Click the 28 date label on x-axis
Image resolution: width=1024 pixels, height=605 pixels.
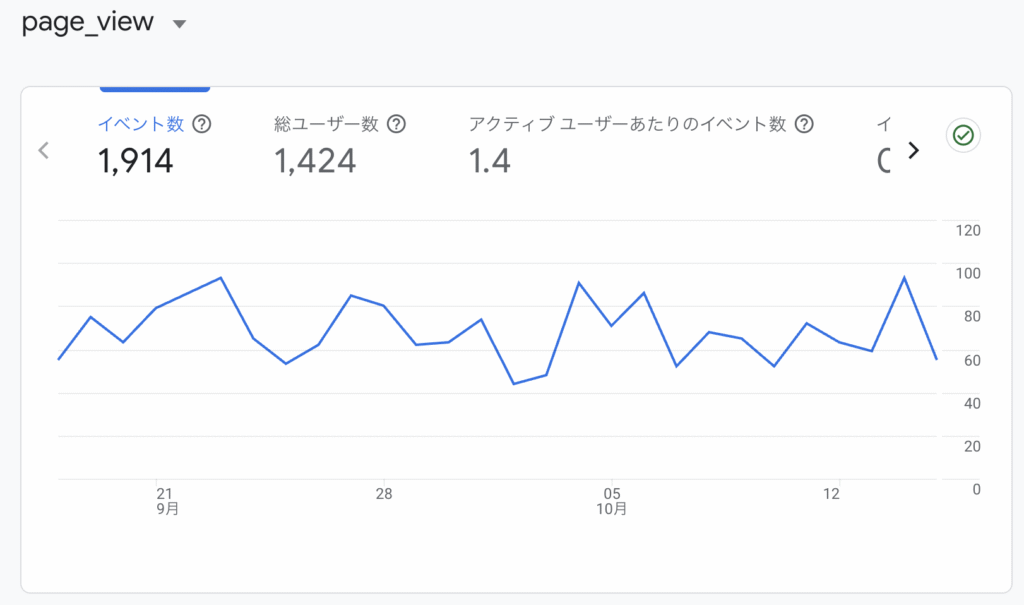[x=384, y=494]
